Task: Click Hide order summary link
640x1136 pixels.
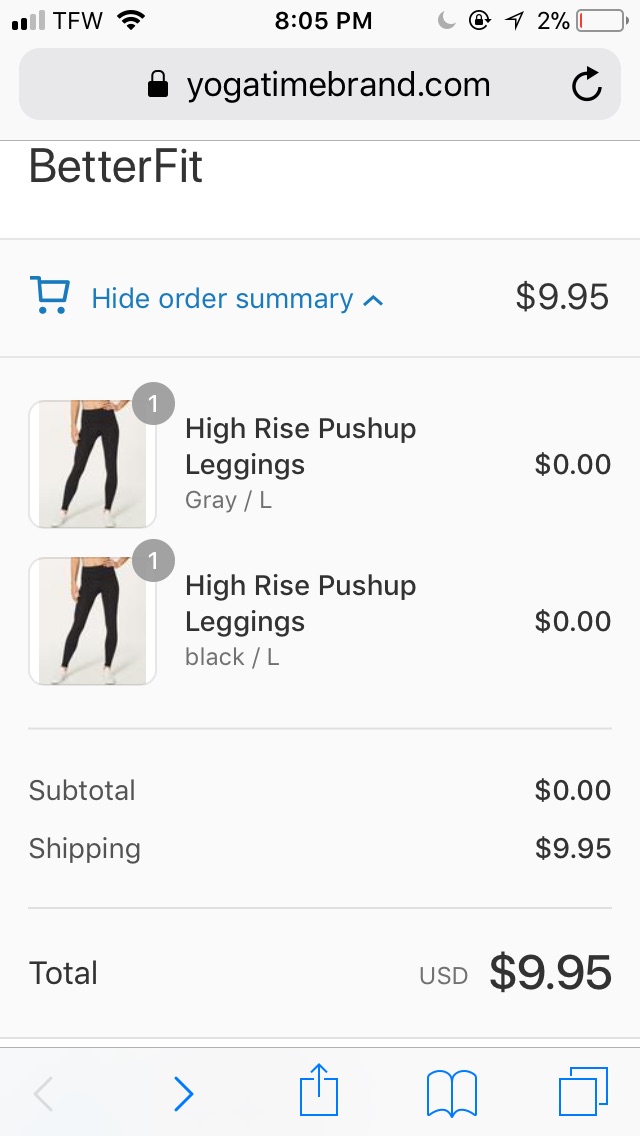Action: [223, 298]
